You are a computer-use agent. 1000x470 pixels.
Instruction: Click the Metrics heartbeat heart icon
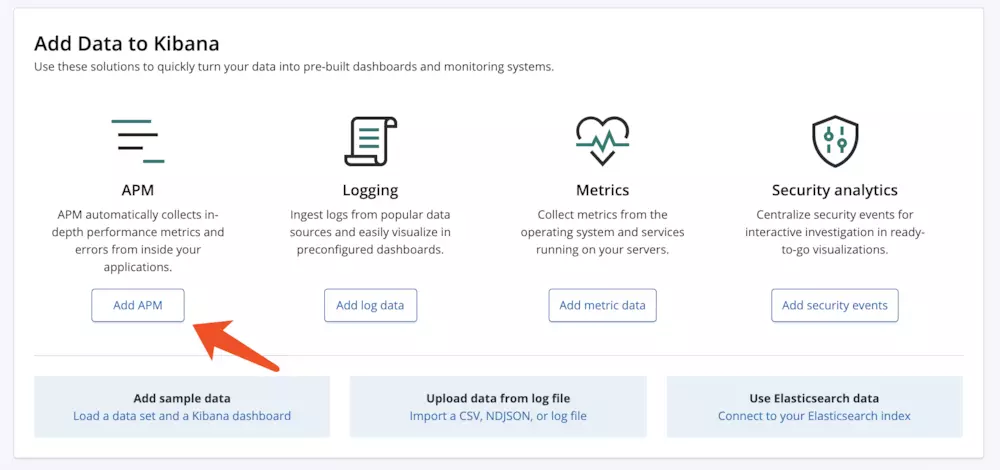pos(603,141)
